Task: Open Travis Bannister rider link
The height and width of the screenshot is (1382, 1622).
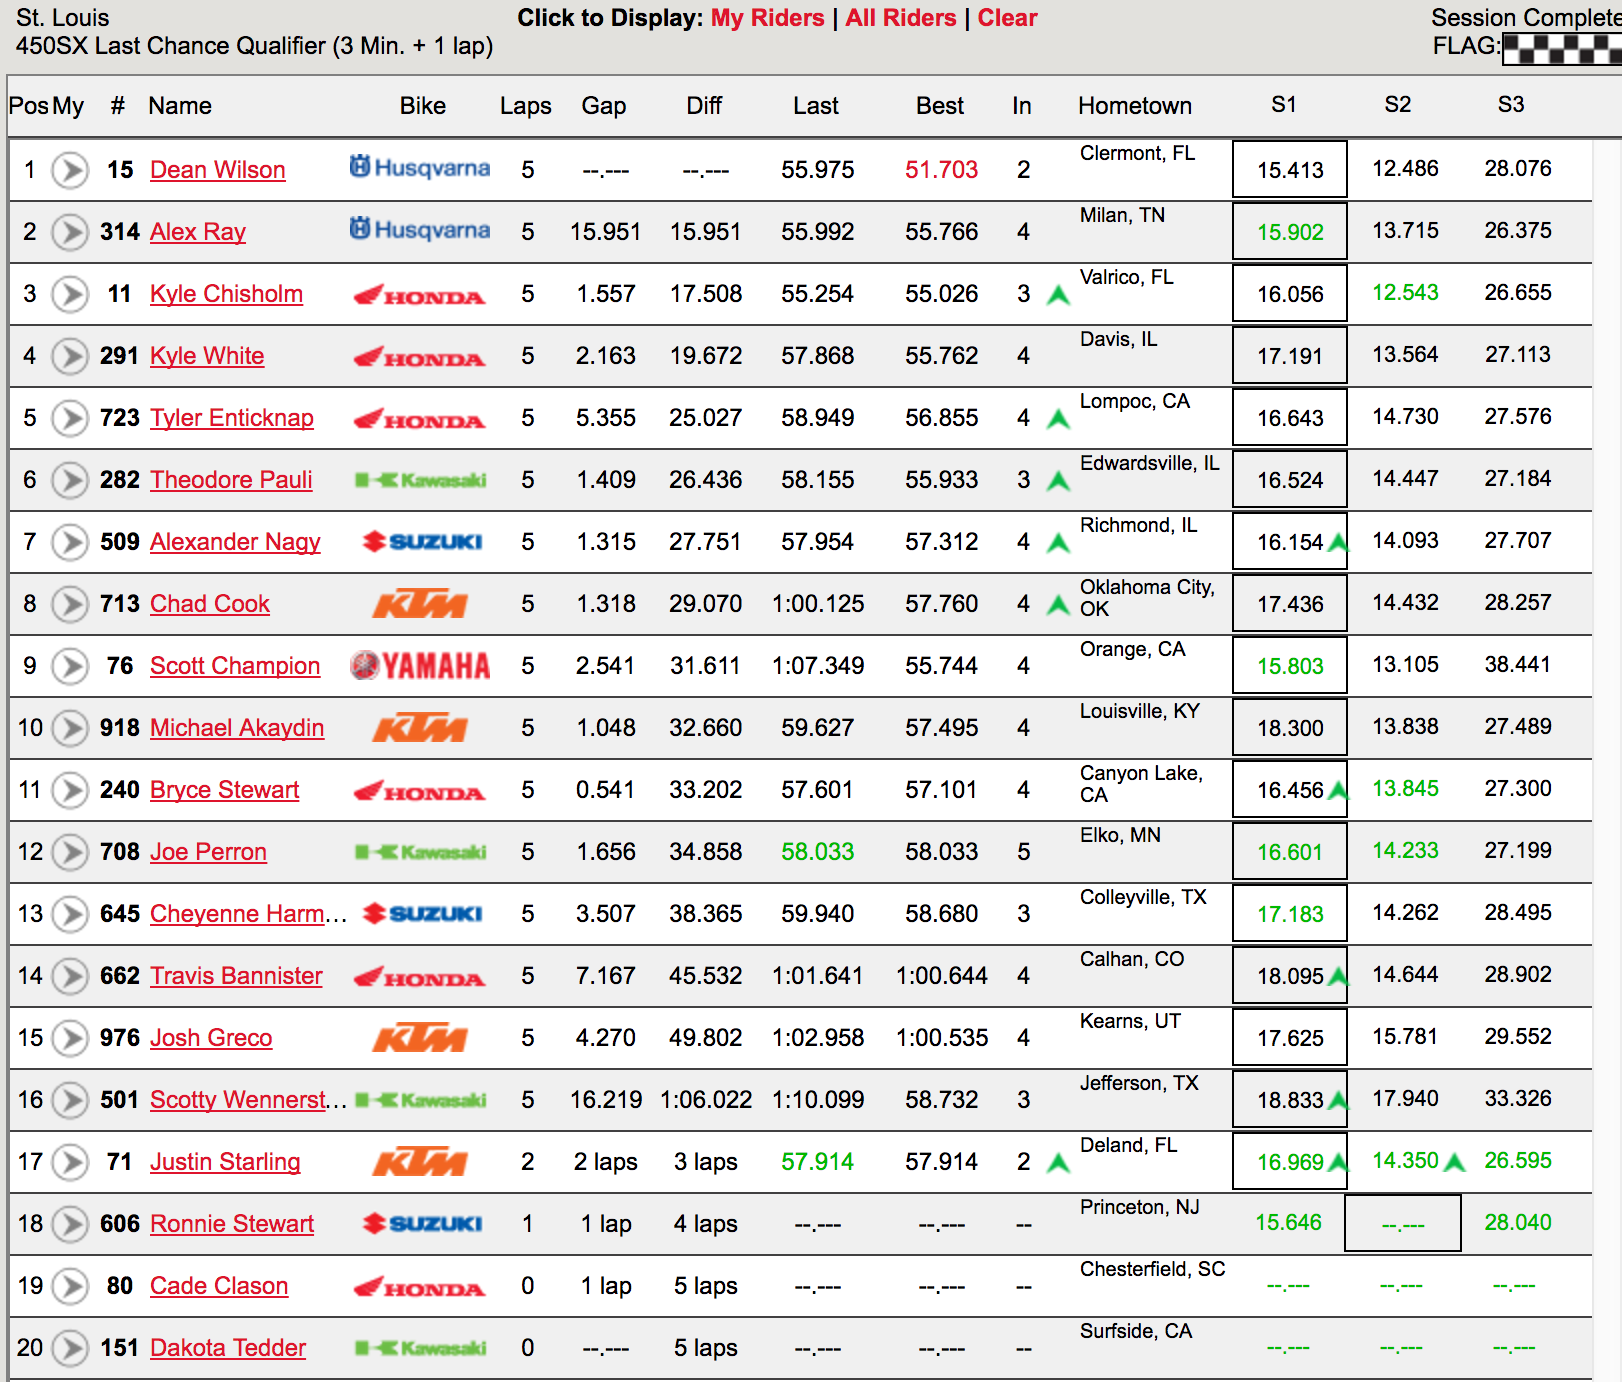Action: click(x=236, y=976)
